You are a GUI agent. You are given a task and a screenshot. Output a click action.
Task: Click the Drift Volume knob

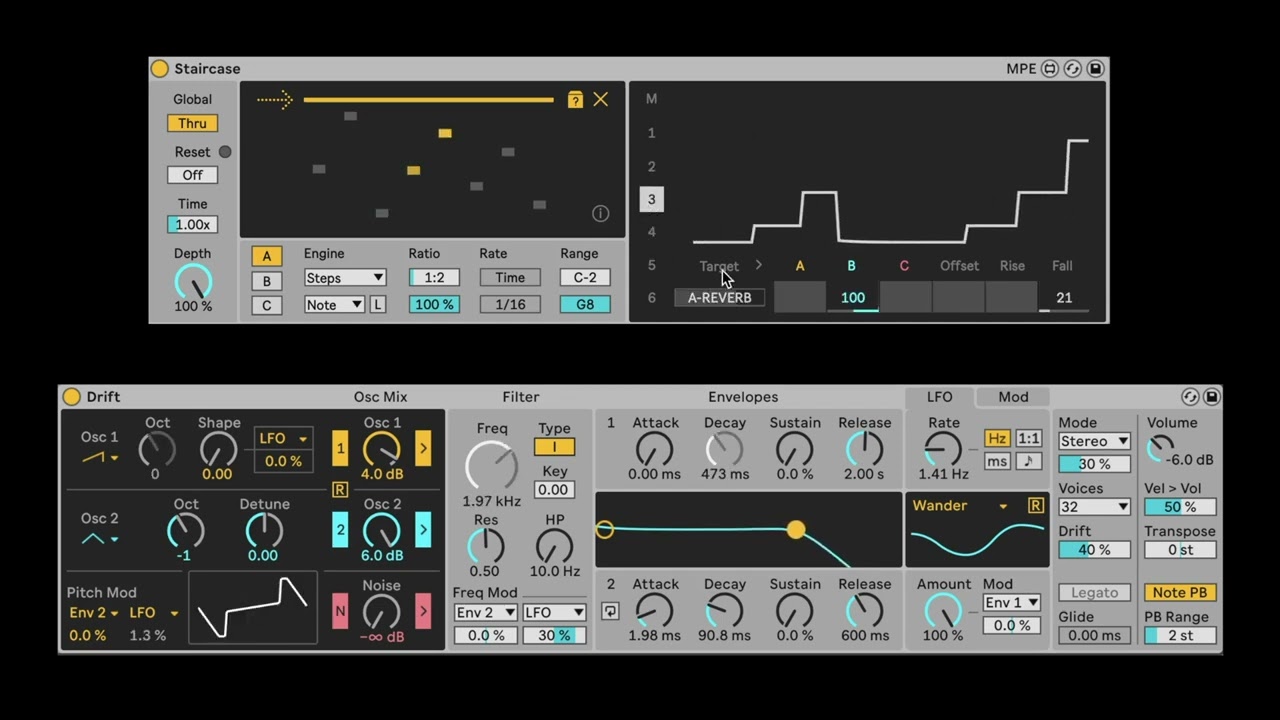(x=1160, y=449)
